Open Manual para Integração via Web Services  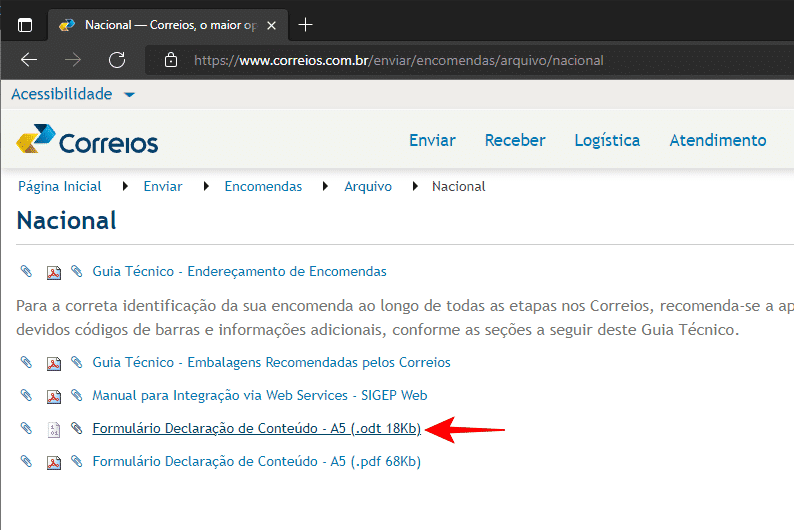260,395
